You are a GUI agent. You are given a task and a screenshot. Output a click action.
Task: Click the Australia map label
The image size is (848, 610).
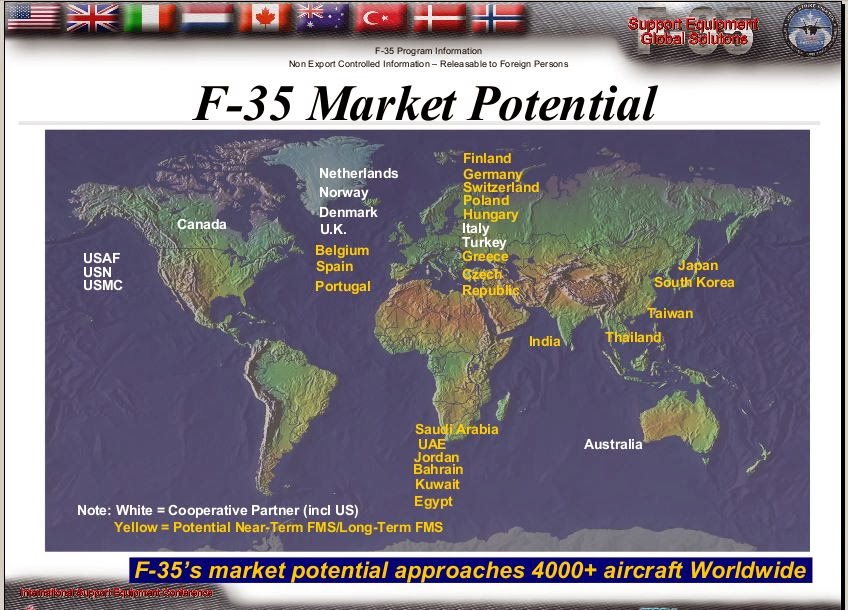[613, 444]
